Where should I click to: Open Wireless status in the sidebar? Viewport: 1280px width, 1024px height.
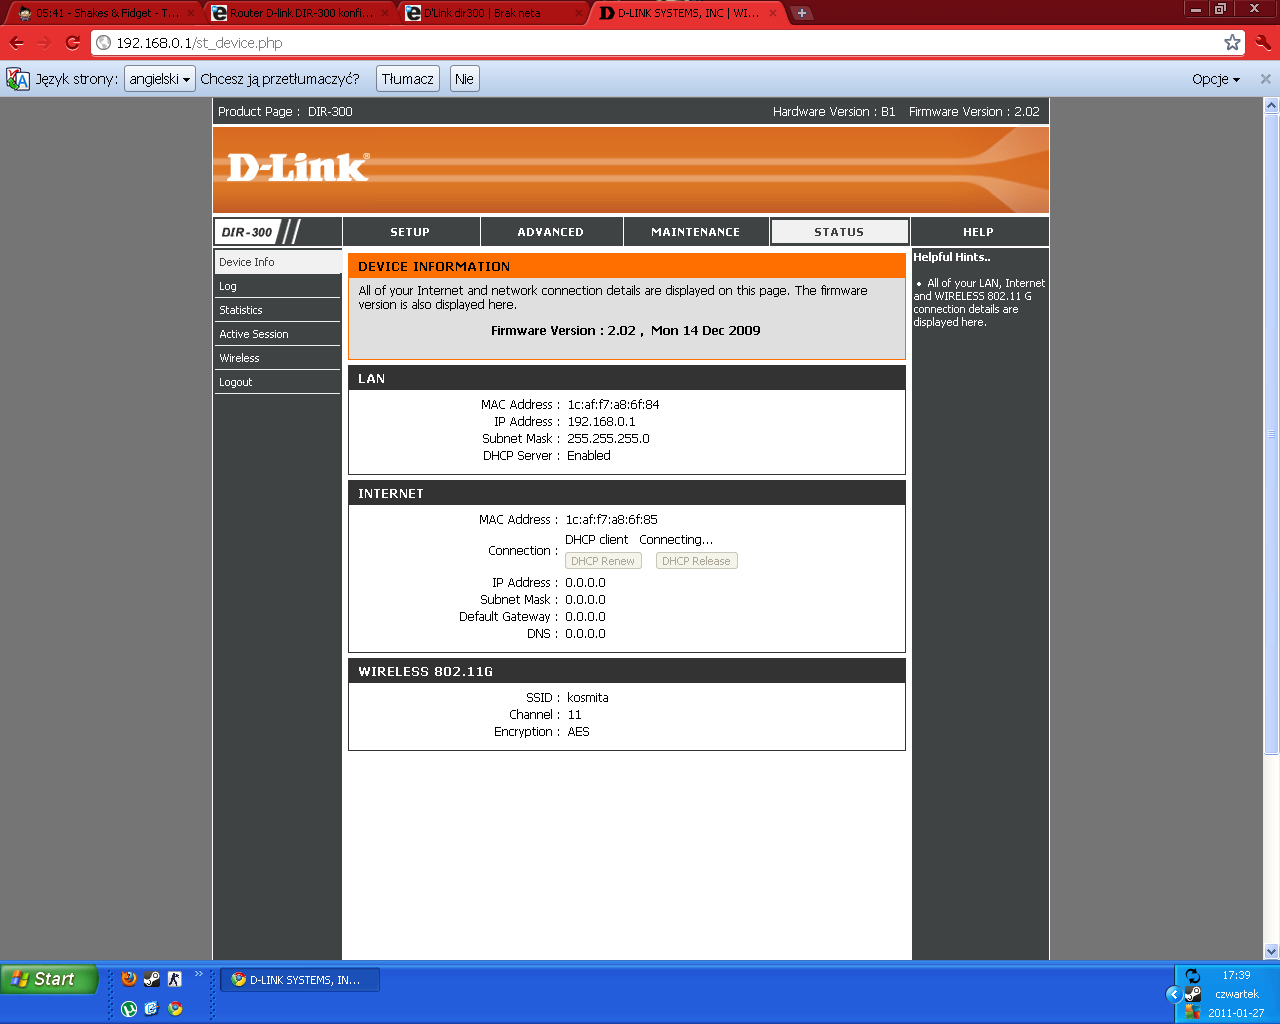coord(277,358)
